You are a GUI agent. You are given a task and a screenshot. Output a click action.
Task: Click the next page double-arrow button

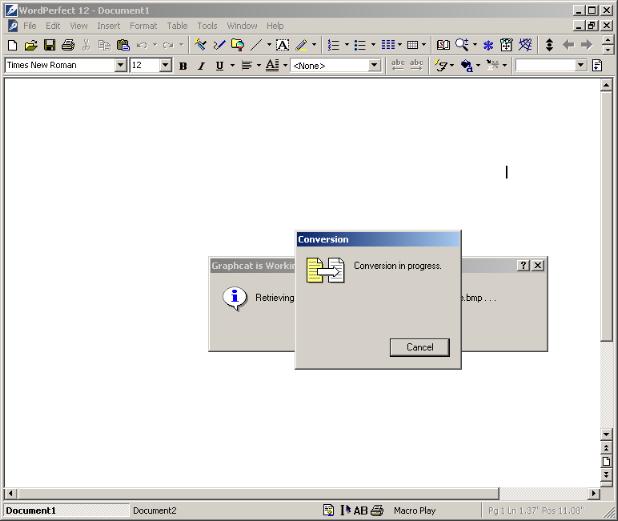click(606, 474)
